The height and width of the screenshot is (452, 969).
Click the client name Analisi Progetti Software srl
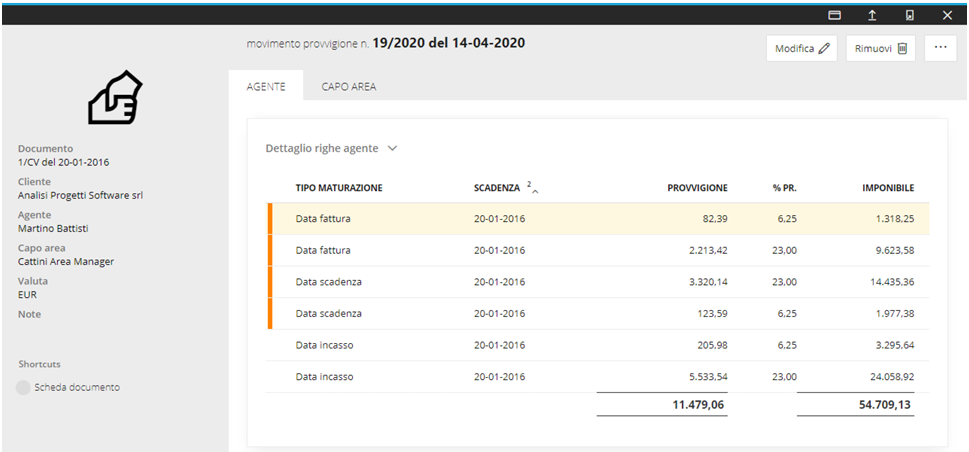pyautogui.click(x=80, y=195)
